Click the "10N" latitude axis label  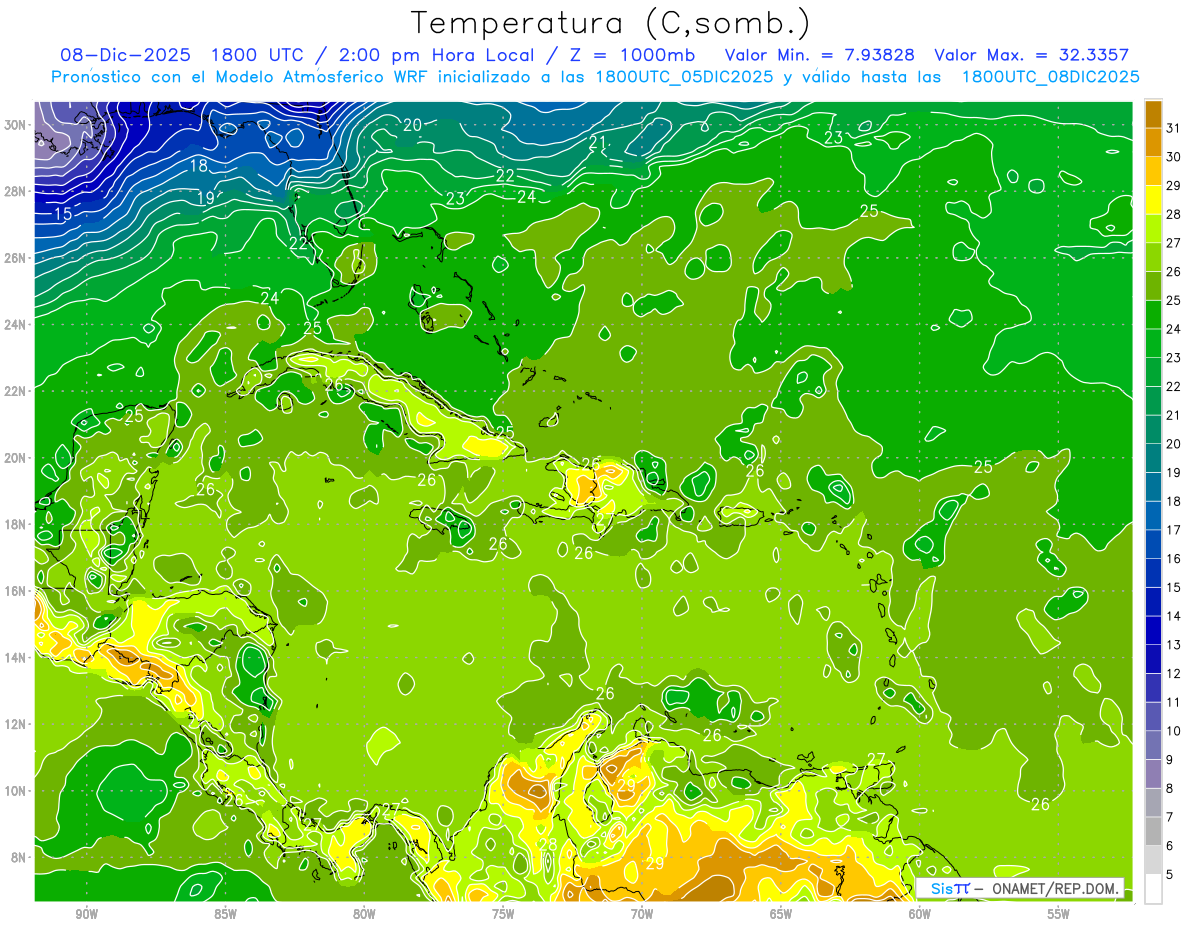[x=16, y=791]
